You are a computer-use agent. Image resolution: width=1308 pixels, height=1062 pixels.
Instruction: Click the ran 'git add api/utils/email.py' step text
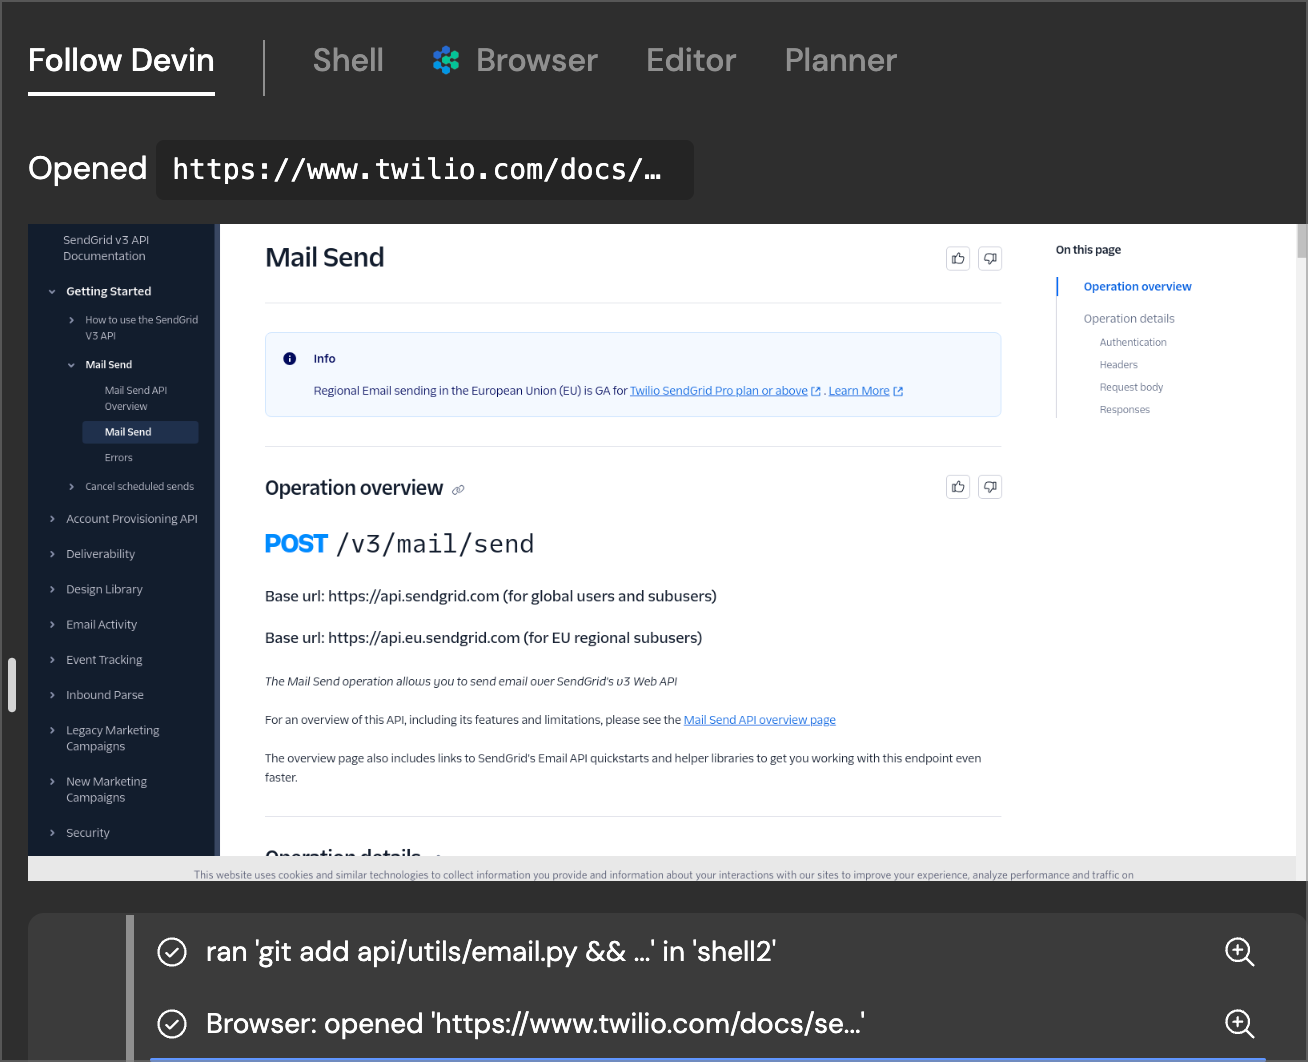[491, 952]
